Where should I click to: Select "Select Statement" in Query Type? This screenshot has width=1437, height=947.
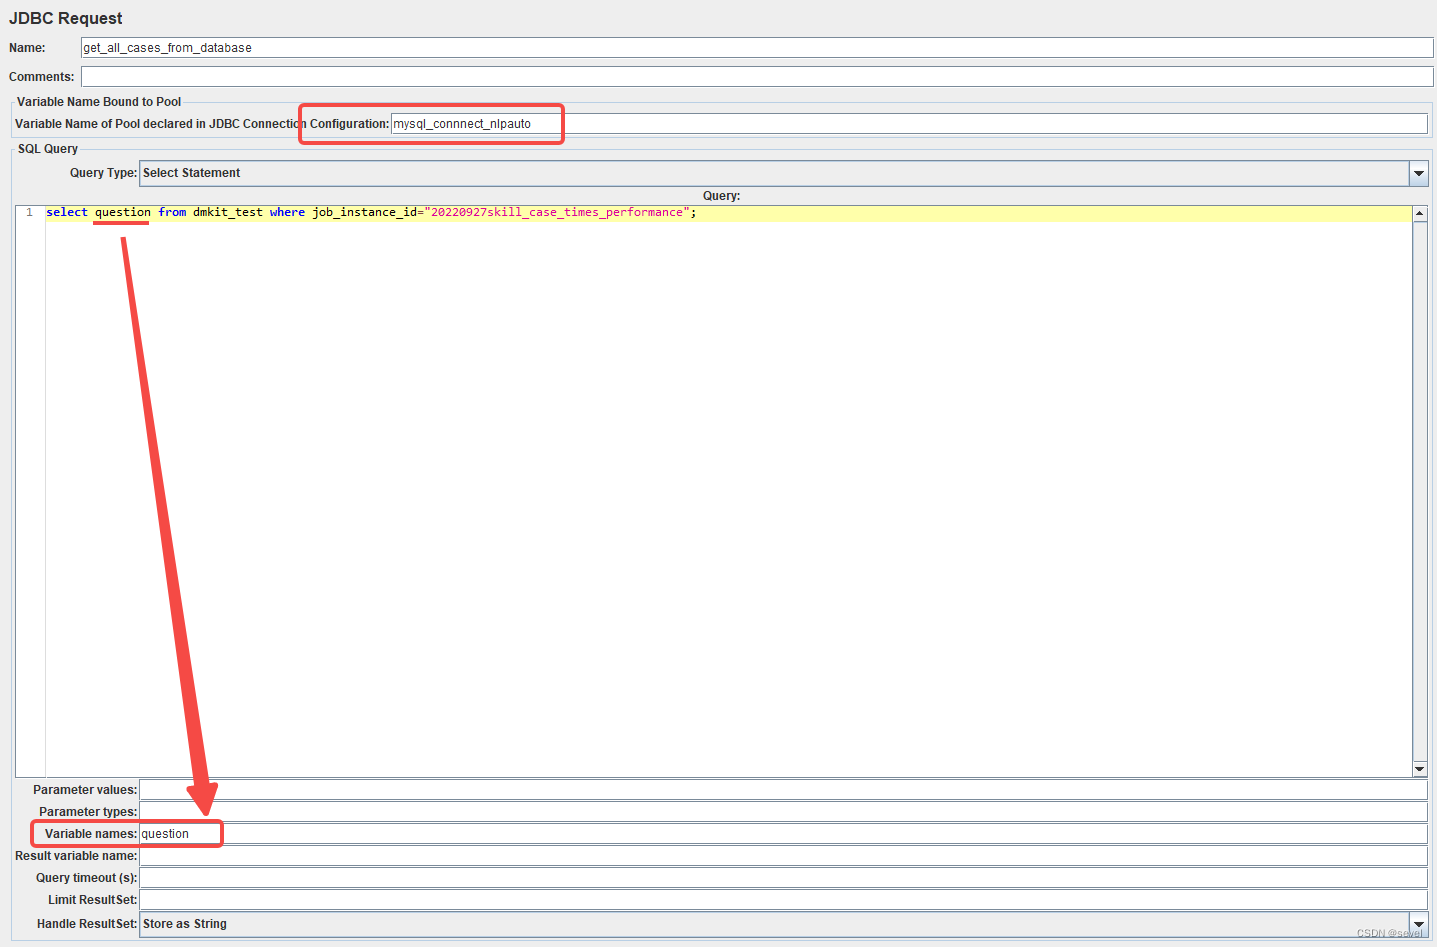tap(190, 172)
